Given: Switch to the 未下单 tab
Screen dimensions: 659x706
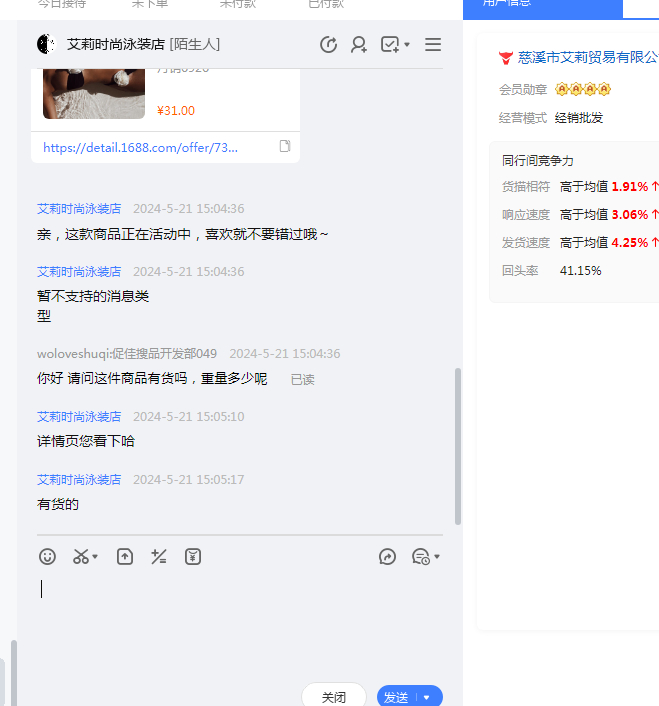Looking at the screenshot, I should pos(150,4).
